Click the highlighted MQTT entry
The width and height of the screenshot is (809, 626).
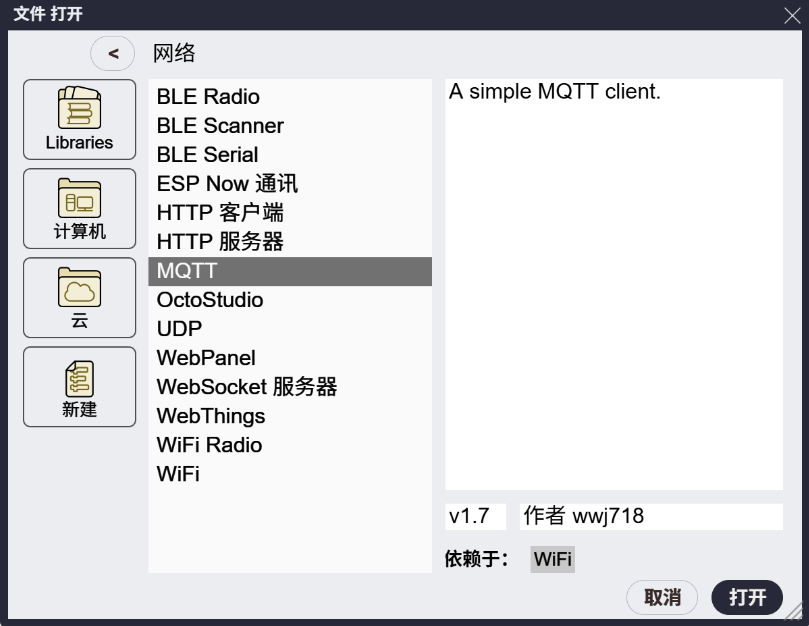290,271
